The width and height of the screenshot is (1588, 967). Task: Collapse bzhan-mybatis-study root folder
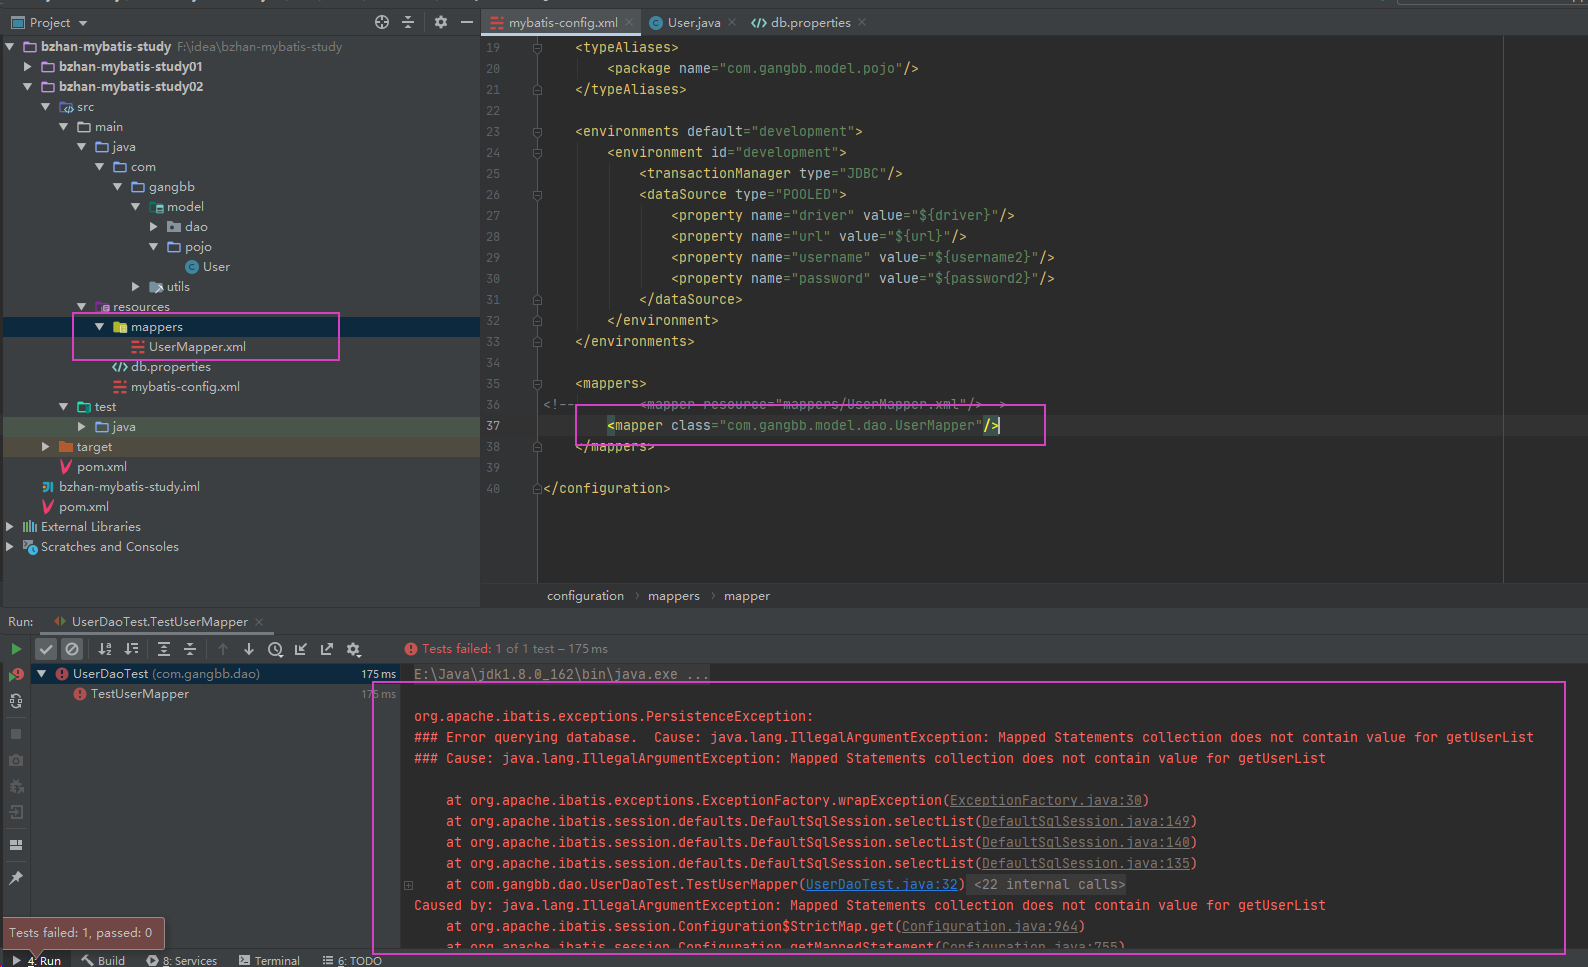pyautogui.click(x=10, y=46)
